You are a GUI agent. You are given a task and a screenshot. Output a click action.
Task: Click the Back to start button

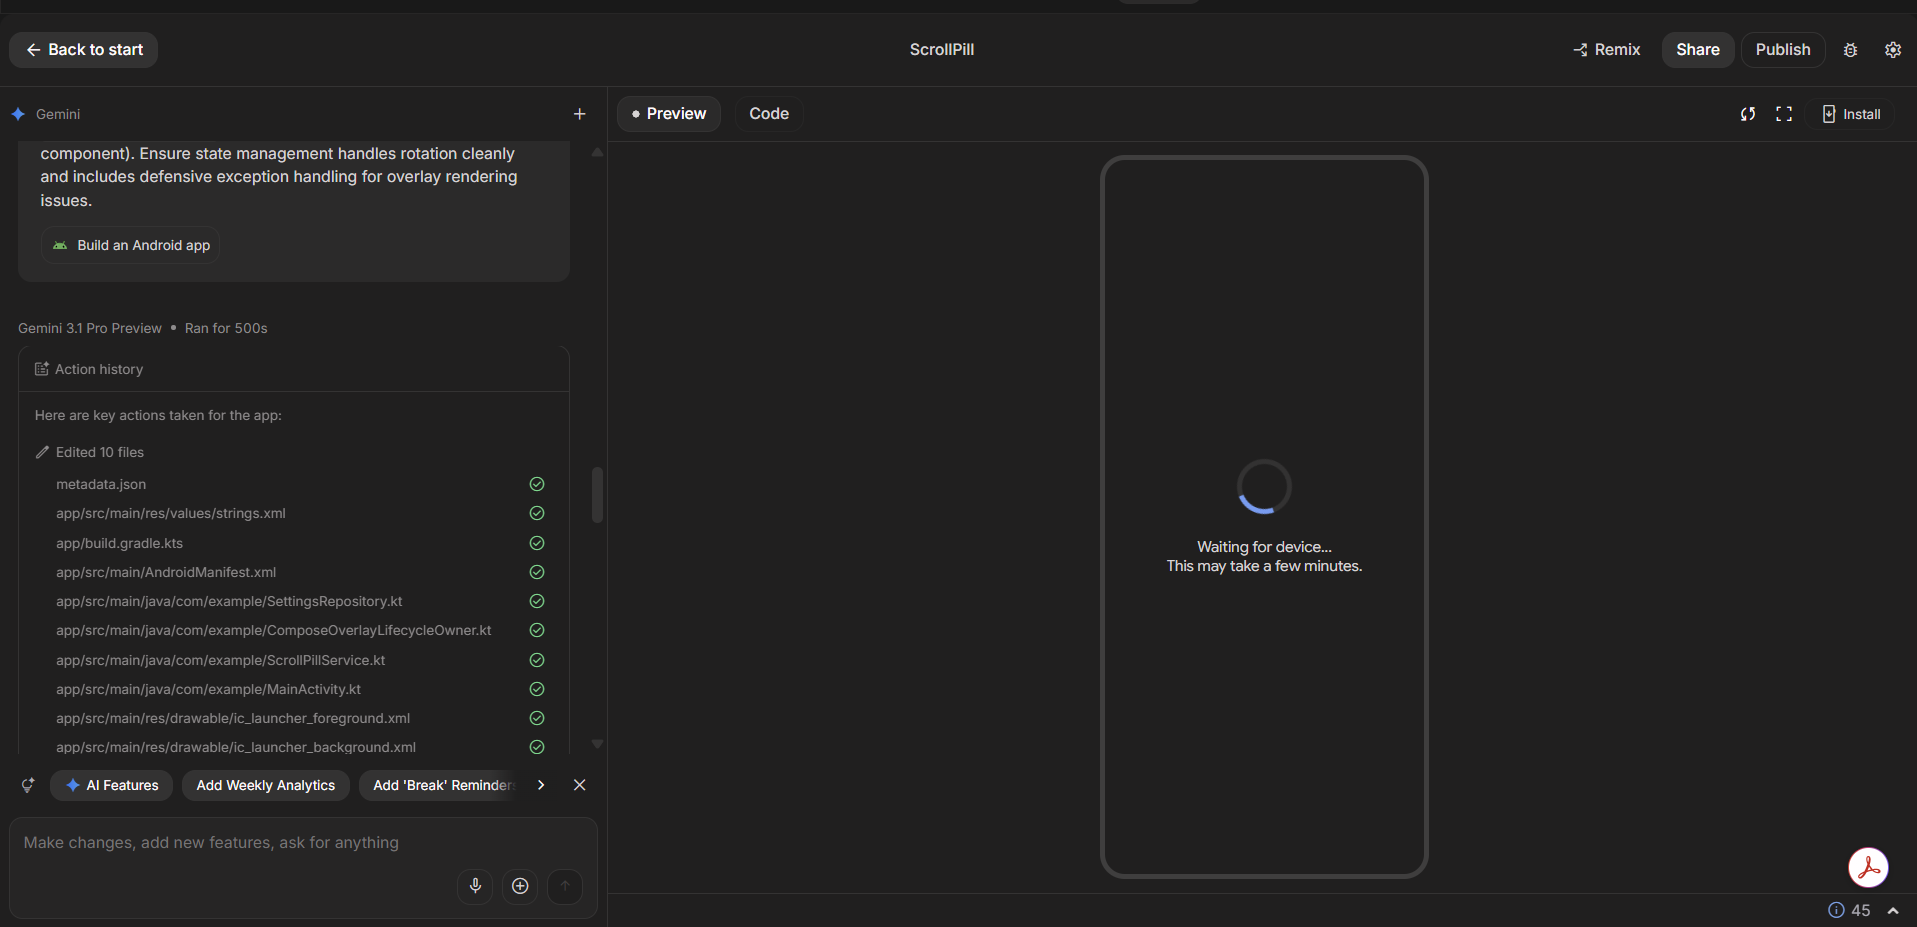[x=84, y=50]
